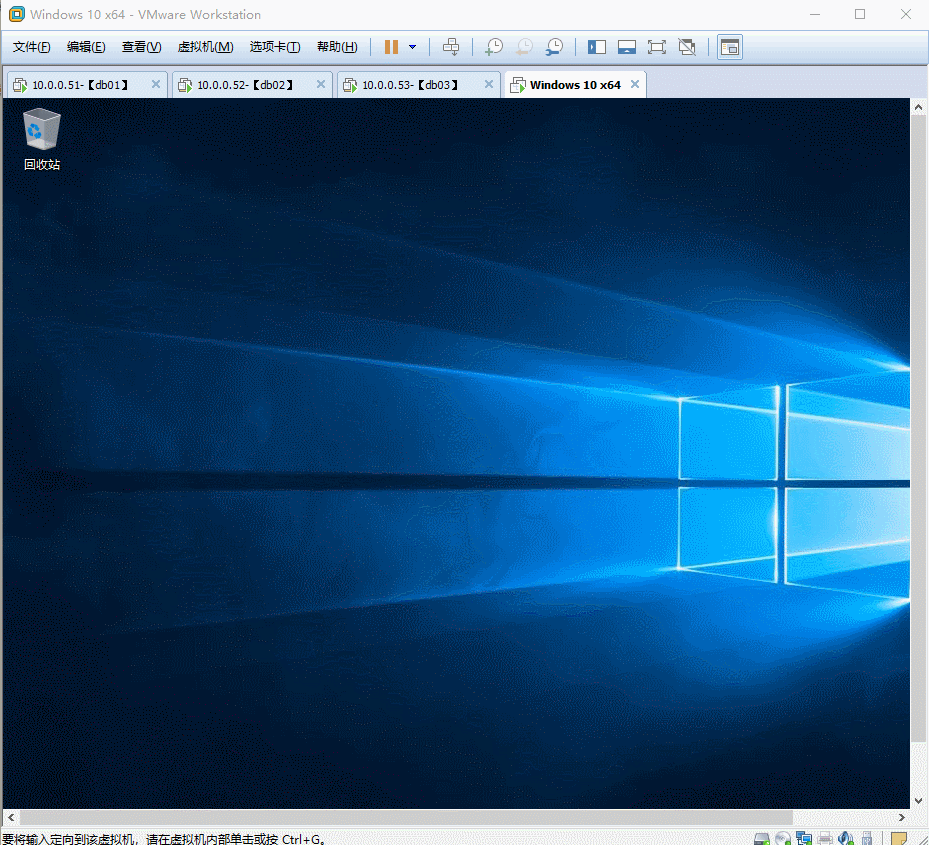Open the 文件(F) menu

point(31,47)
